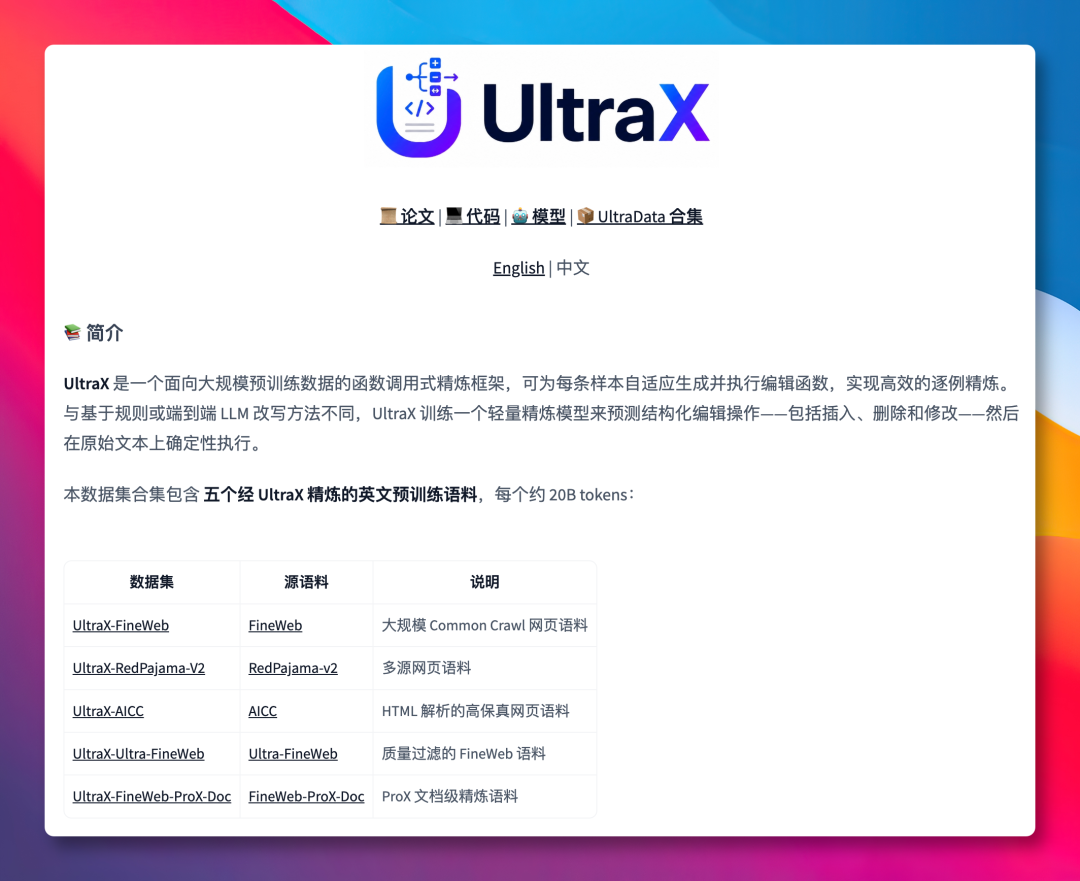Viewport: 1080px width, 881px height.
Task: Open the UltraX-FineWeb dataset link
Action: (x=121, y=625)
